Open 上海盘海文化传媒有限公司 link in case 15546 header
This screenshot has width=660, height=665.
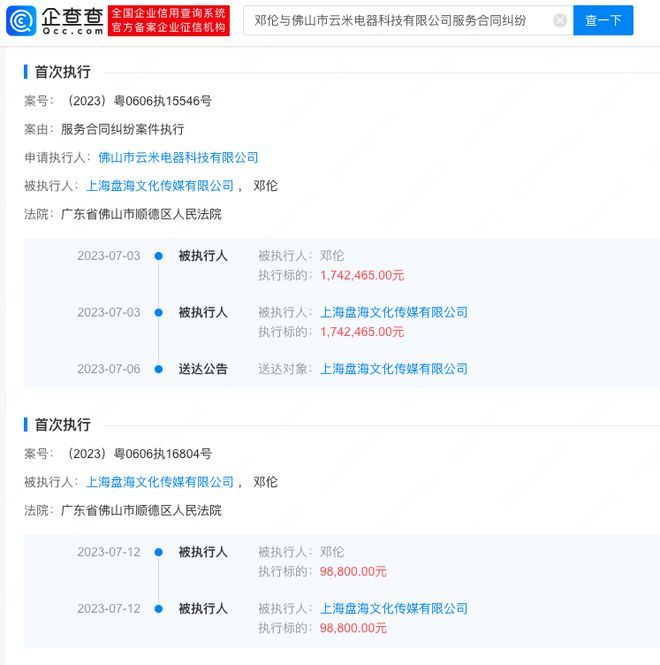(160, 186)
